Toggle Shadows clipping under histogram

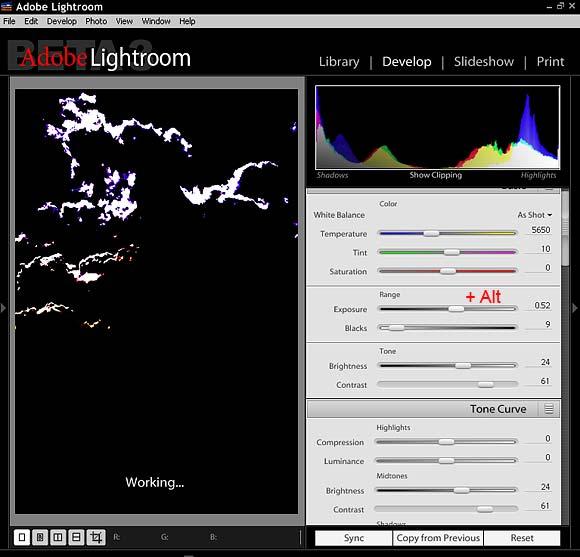point(332,175)
